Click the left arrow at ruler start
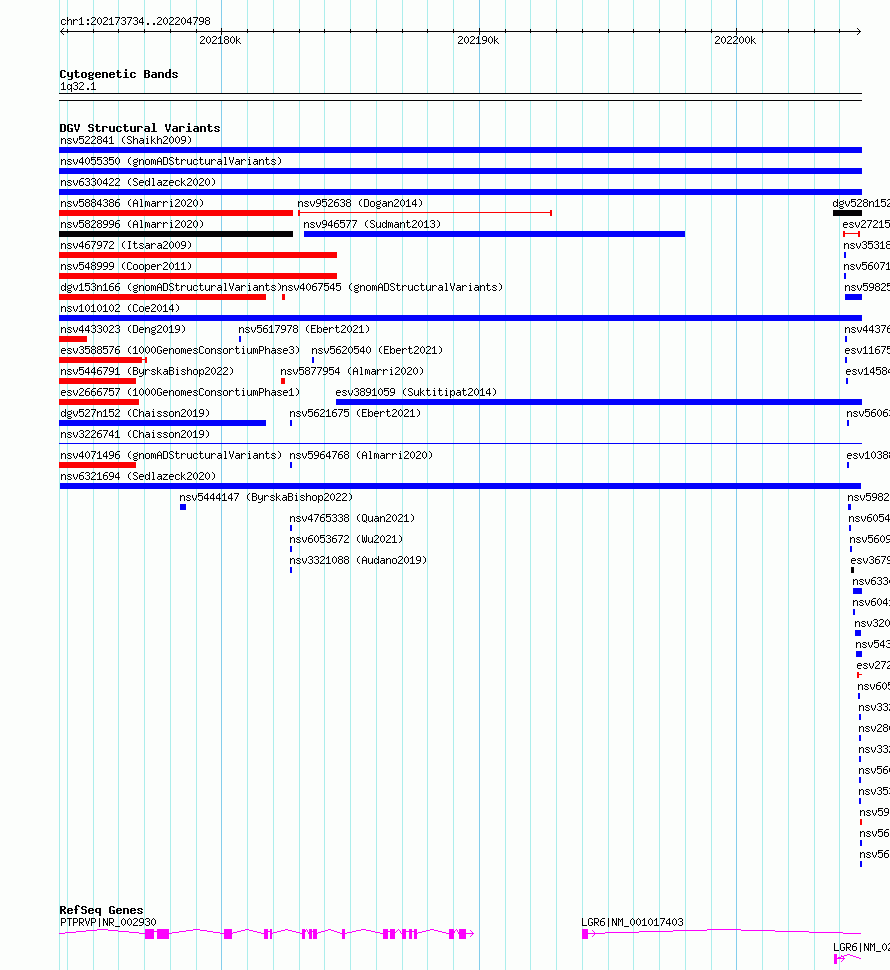The image size is (890, 970). click(63, 31)
